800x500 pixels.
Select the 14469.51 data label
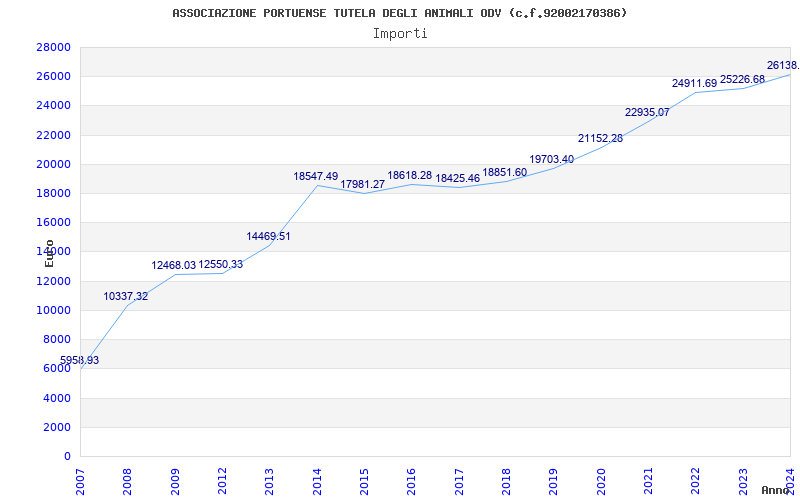pos(268,236)
